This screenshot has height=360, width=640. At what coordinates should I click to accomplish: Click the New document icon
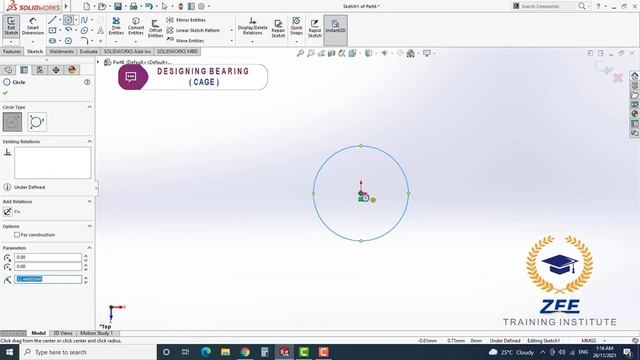pyautogui.click(x=87, y=6)
